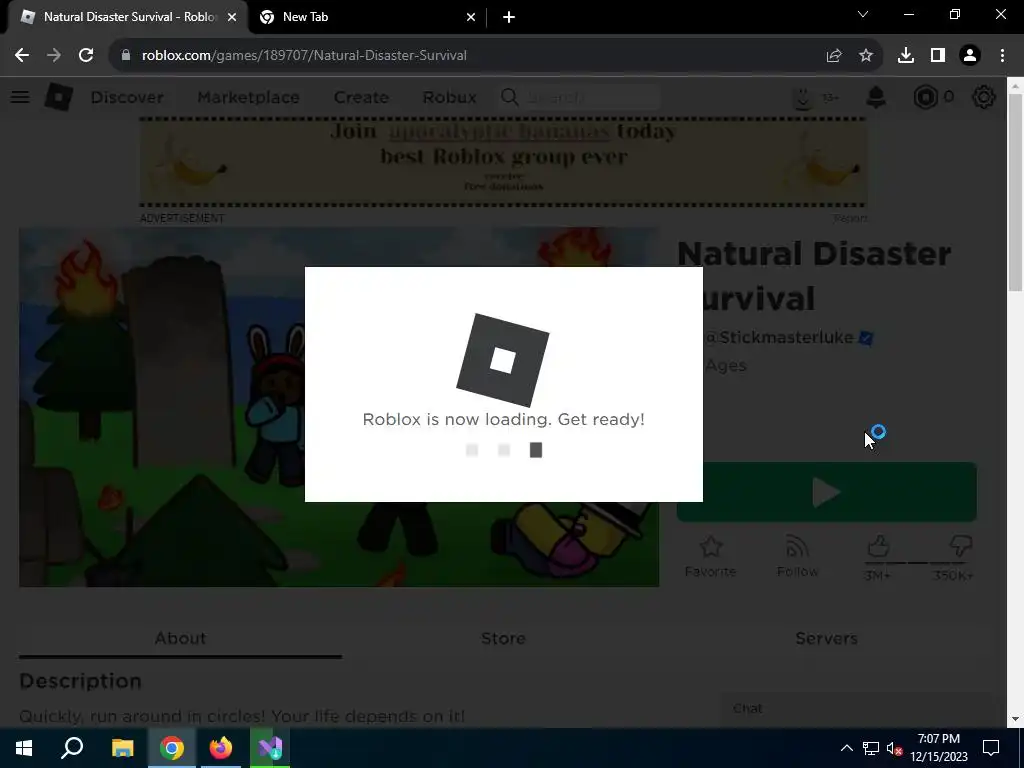Open Roblox hamburger navigation menu
Screen dimensions: 1024x768
[20, 97]
